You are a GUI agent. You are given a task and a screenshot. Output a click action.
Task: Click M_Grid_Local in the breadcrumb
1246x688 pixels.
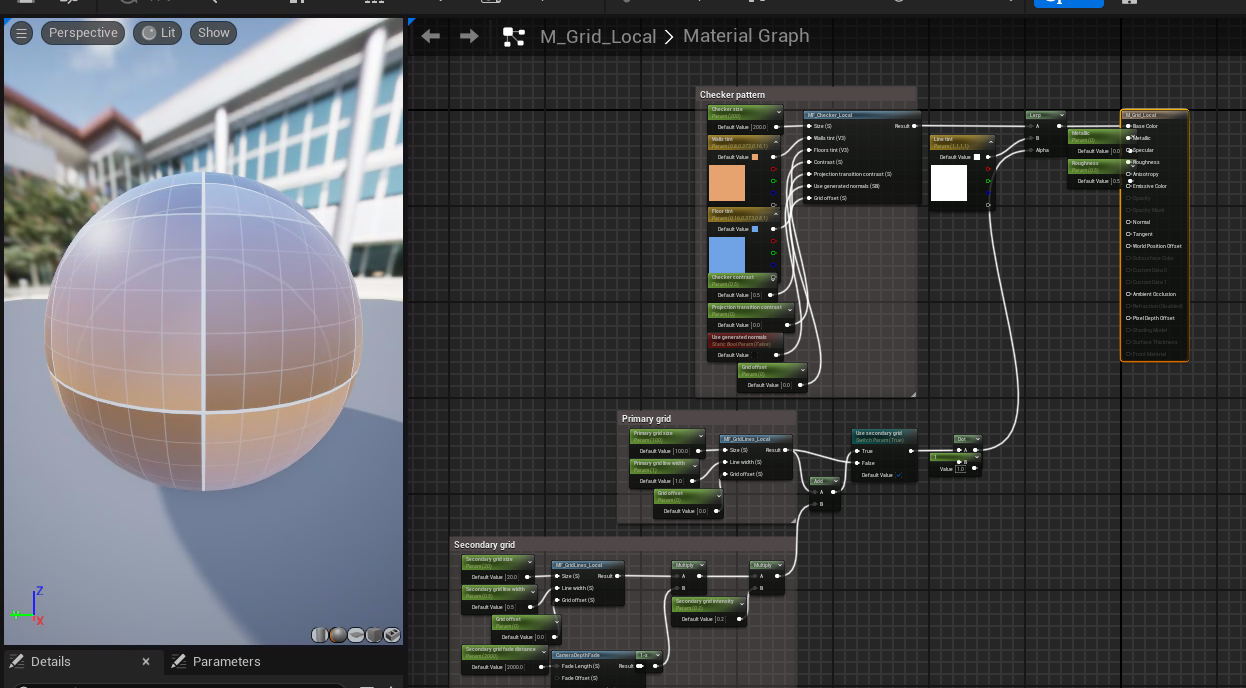click(598, 36)
